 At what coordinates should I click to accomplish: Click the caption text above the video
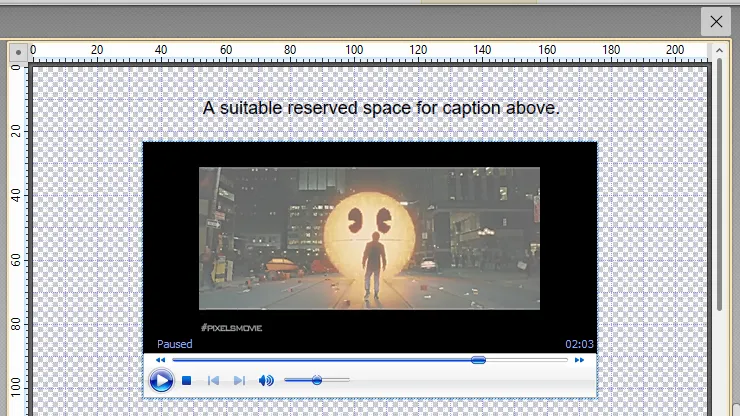tap(381, 108)
